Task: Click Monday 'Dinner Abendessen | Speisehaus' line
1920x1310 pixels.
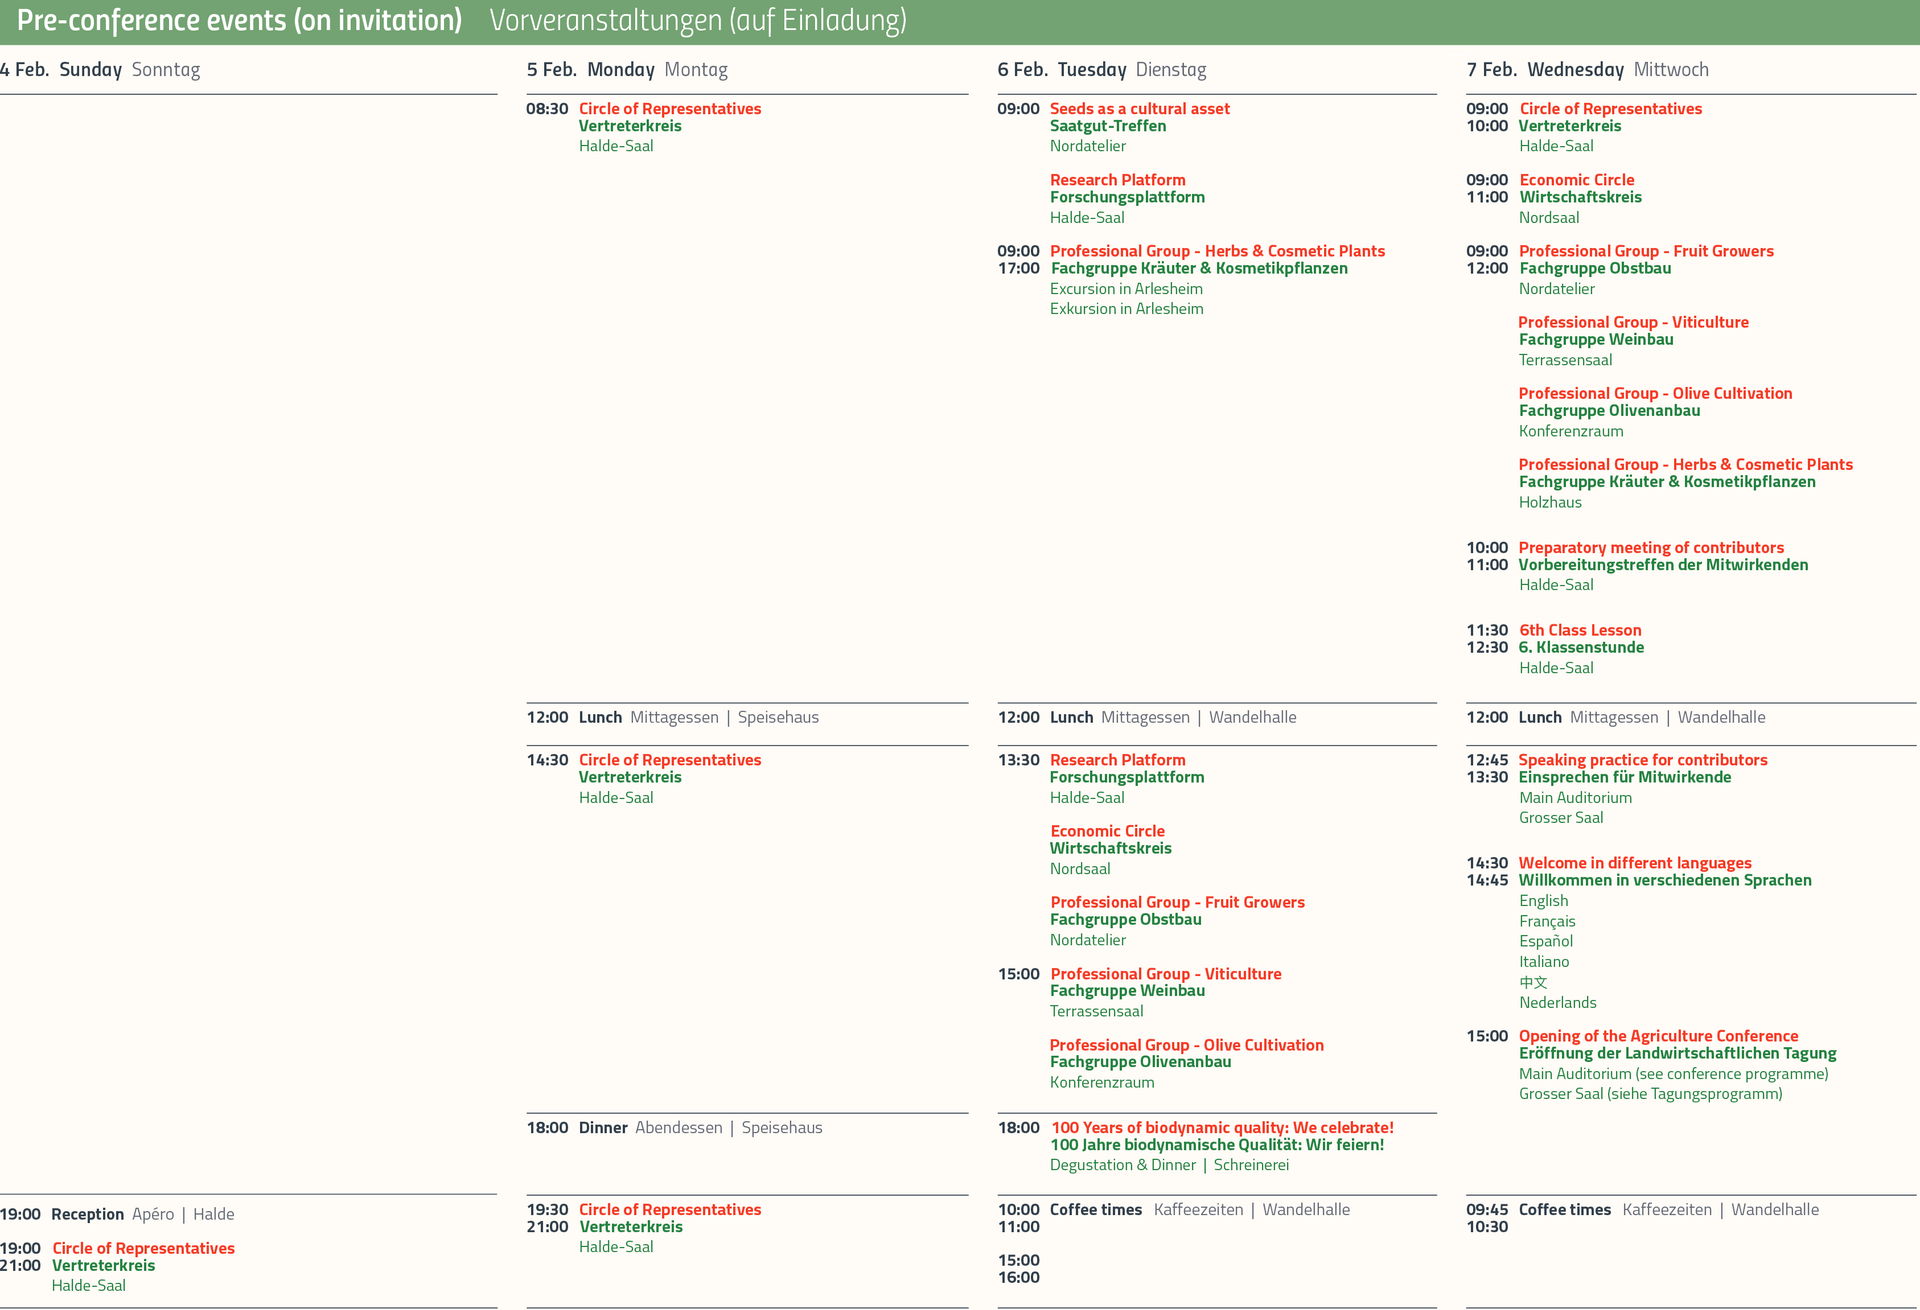Action: coord(701,1128)
